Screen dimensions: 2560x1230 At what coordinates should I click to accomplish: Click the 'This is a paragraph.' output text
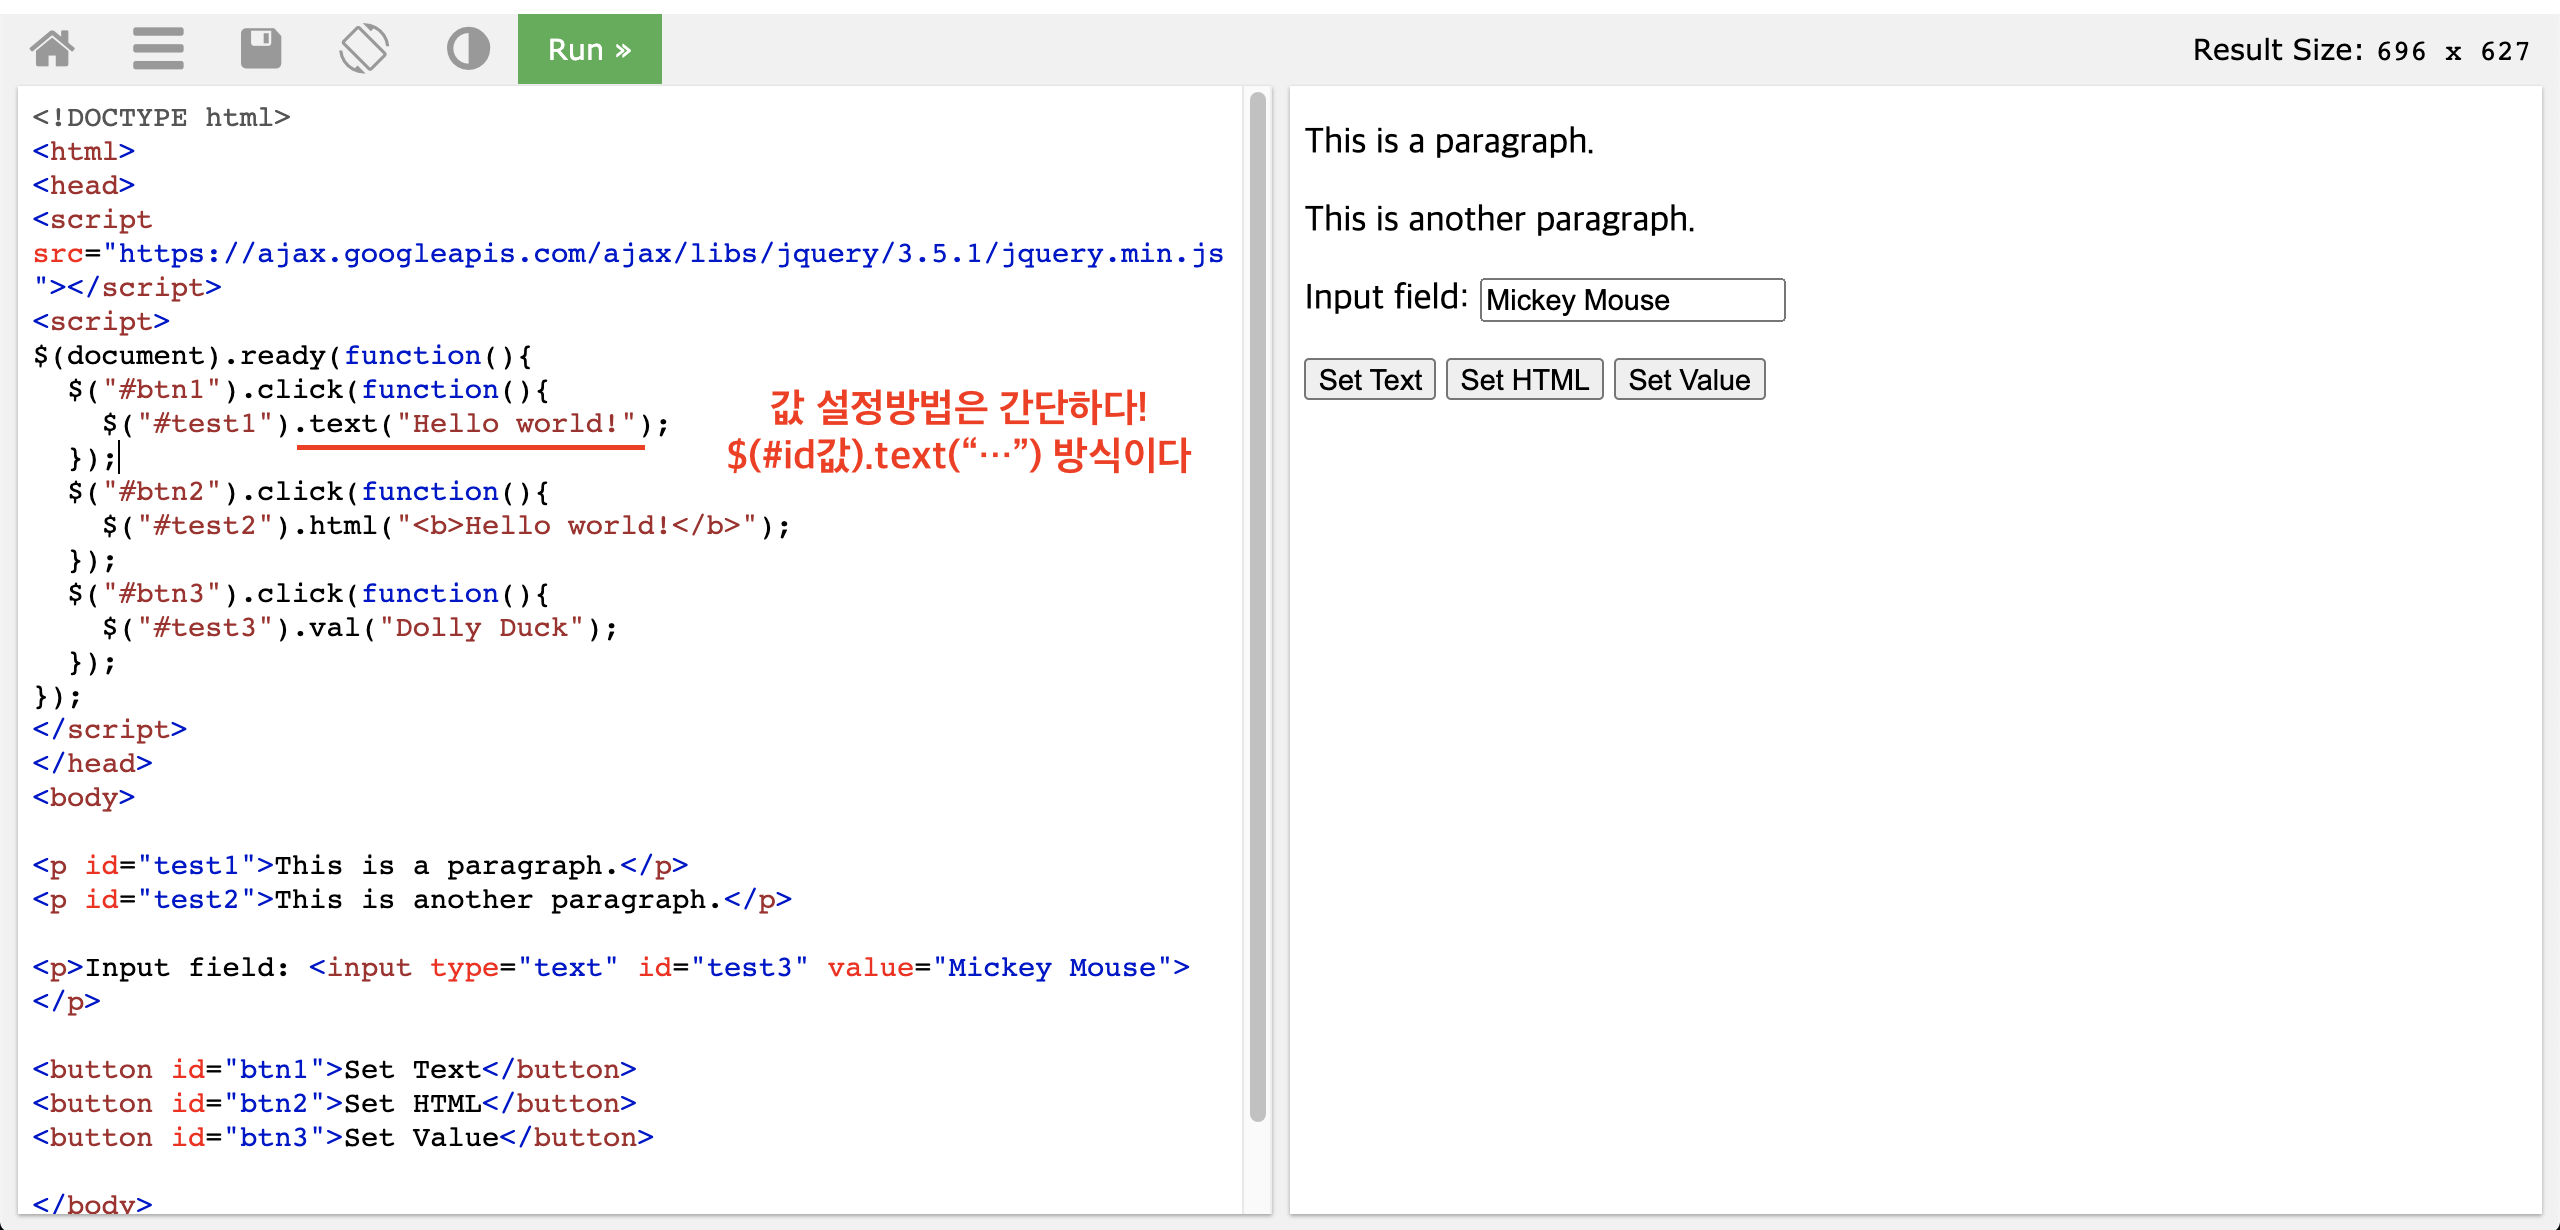click(1449, 141)
